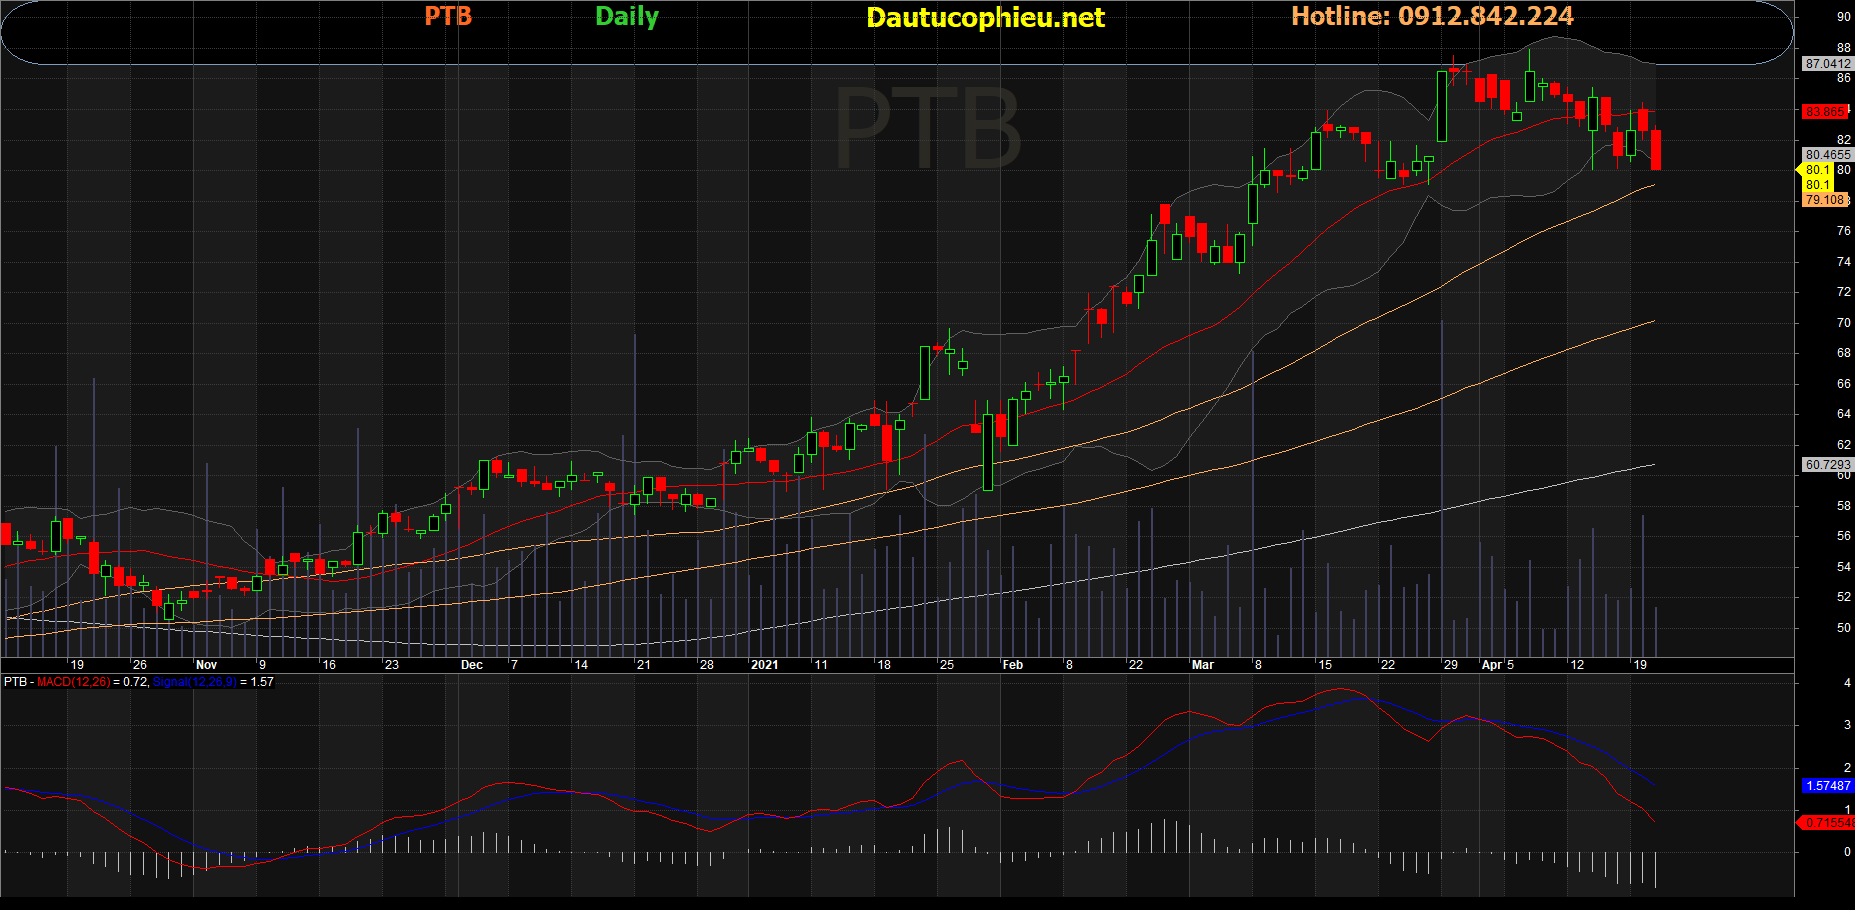Click the Apr marker on date axis
Screen dimensions: 1855x910
1491,665
